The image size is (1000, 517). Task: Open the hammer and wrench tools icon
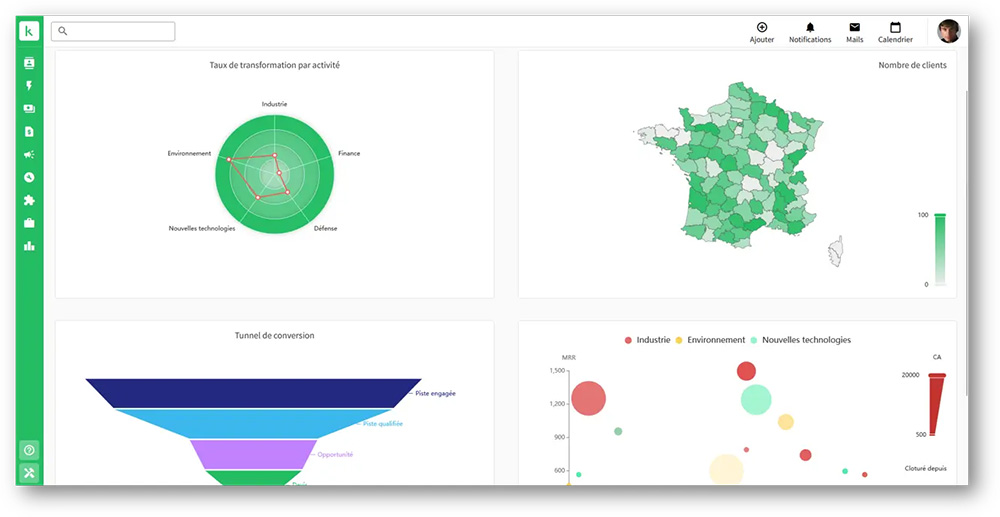[29, 473]
